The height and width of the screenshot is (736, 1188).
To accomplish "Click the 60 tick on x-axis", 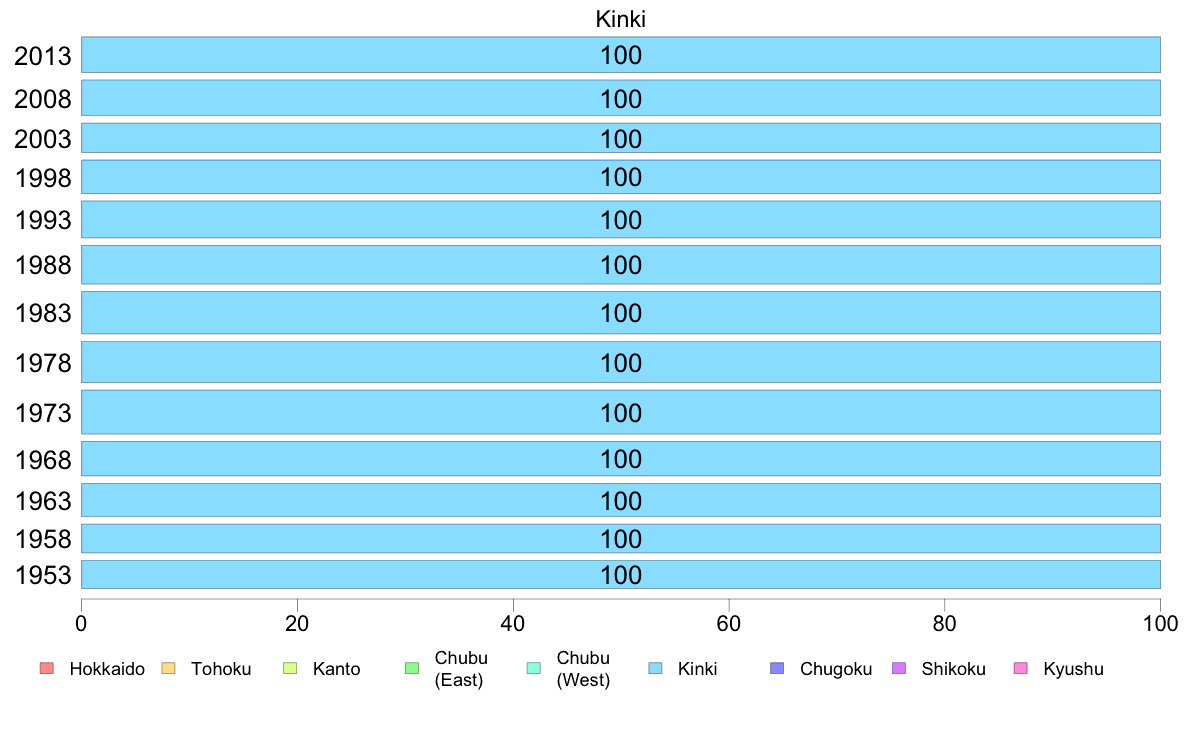I will pos(729,624).
